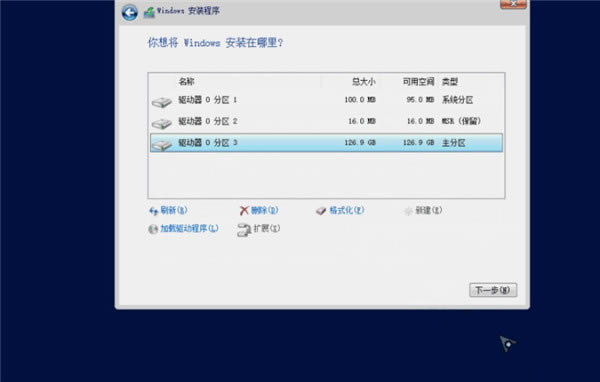Click the 系统分区 type cell
This screenshot has height=382, width=600.
point(458,100)
